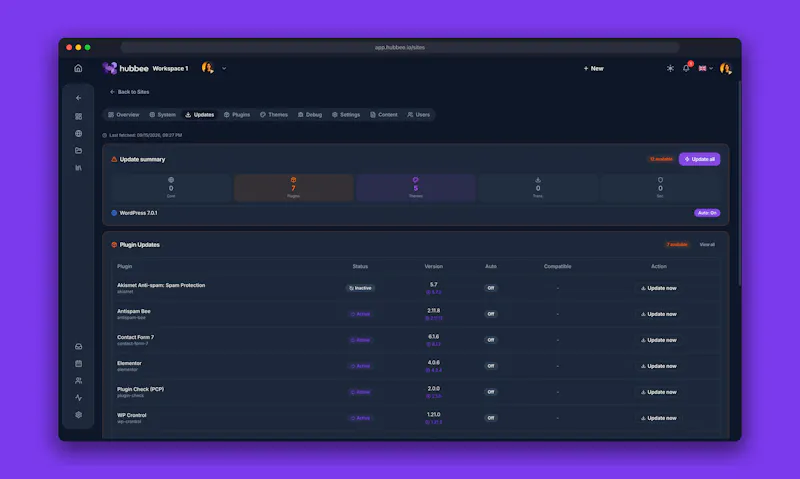Image resolution: width=800 pixels, height=479 pixels.
Task: Open the team users icon in sidebar
Action: tap(79, 381)
